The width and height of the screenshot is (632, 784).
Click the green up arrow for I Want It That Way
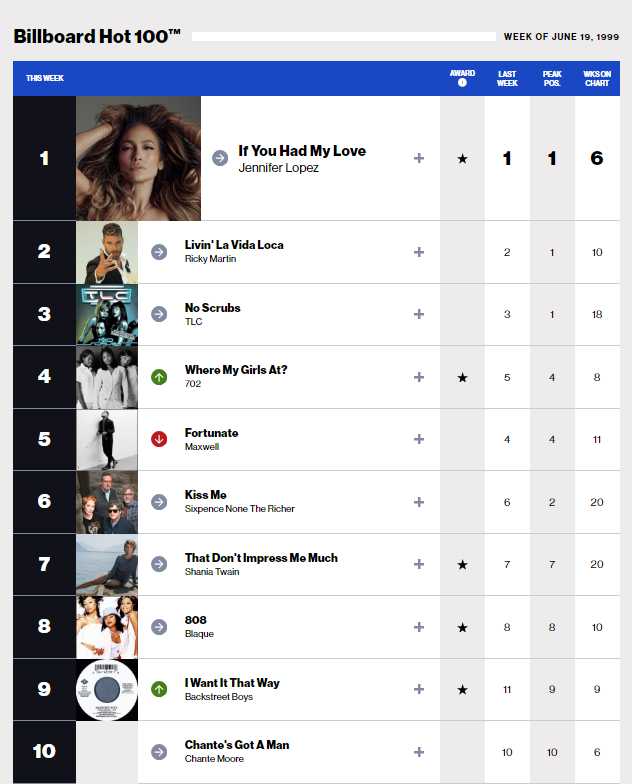(x=159, y=689)
